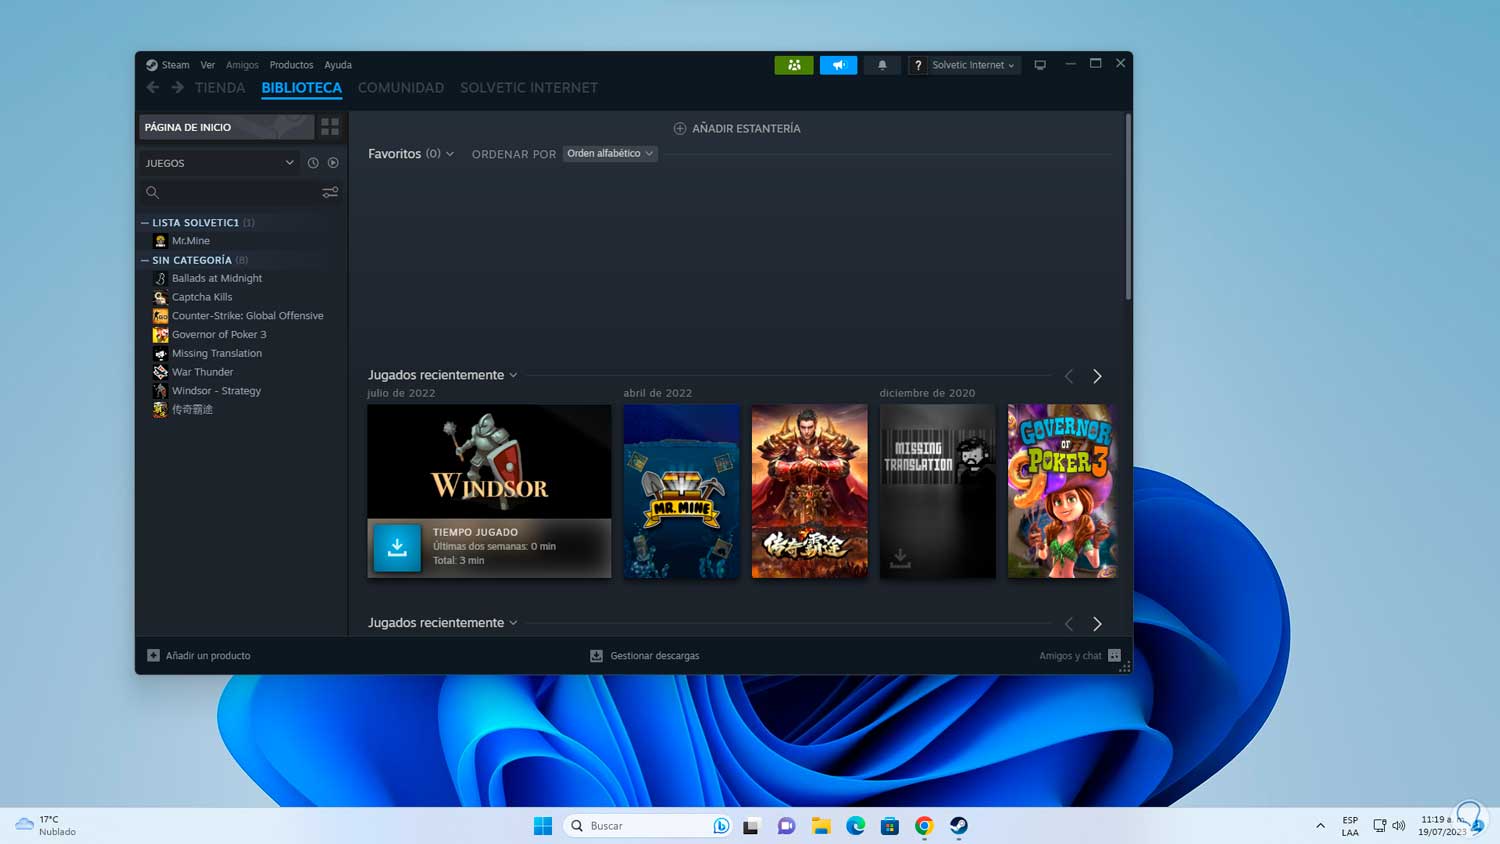Go back using the left navigation arrow
The image size is (1500, 844).
pos(153,88)
